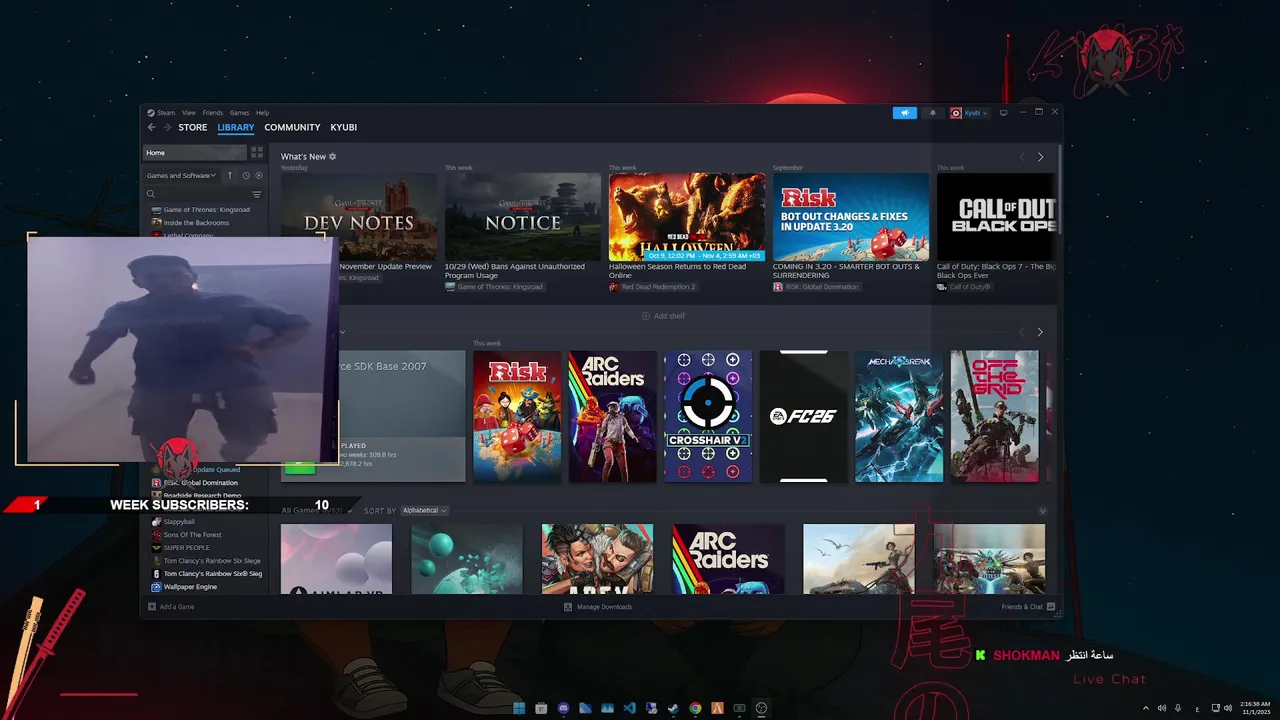Select SUPER PEOPLE in game list
This screenshot has width=1280, height=720.
(x=180, y=548)
